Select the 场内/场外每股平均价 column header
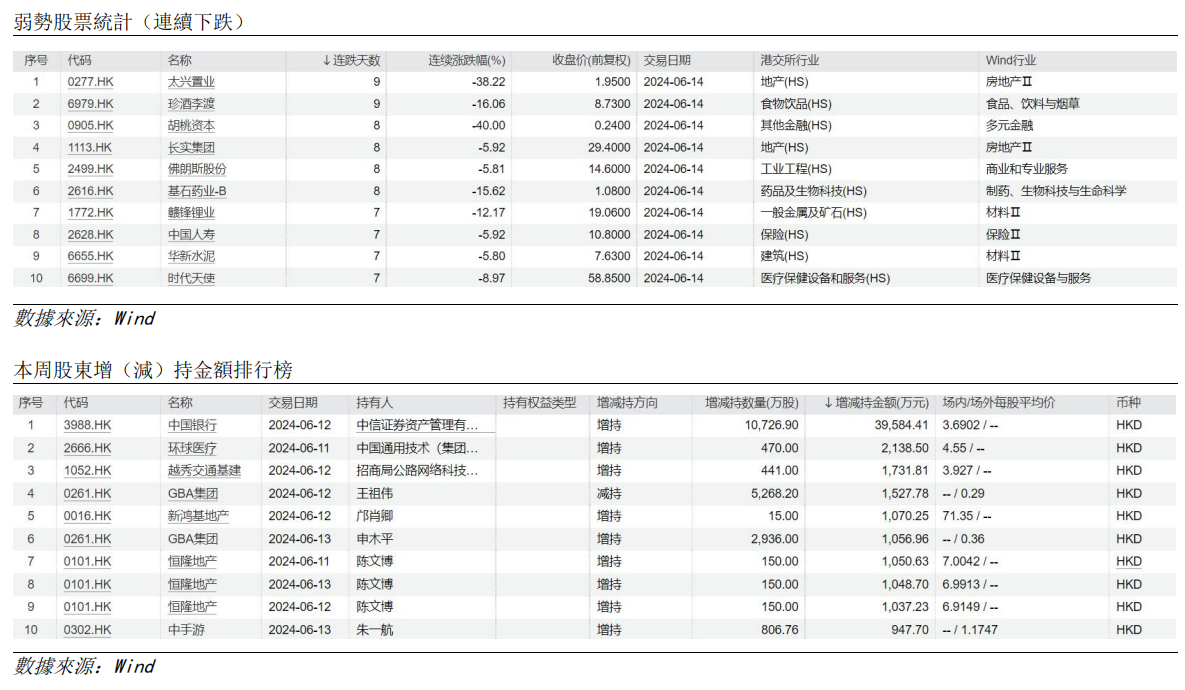The height and width of the screenshot is (690, 1185). click(998, 403)
